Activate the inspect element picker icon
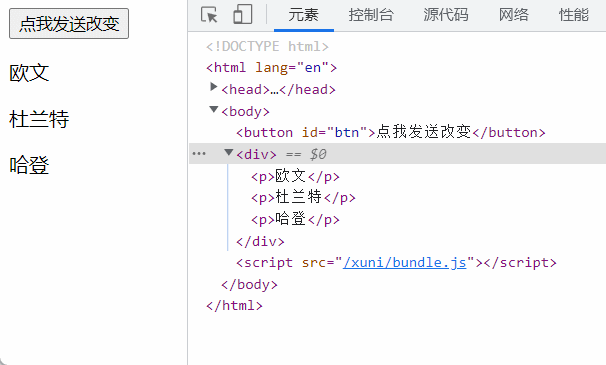Viewport: 606px width, 365px height. [209, 15]
